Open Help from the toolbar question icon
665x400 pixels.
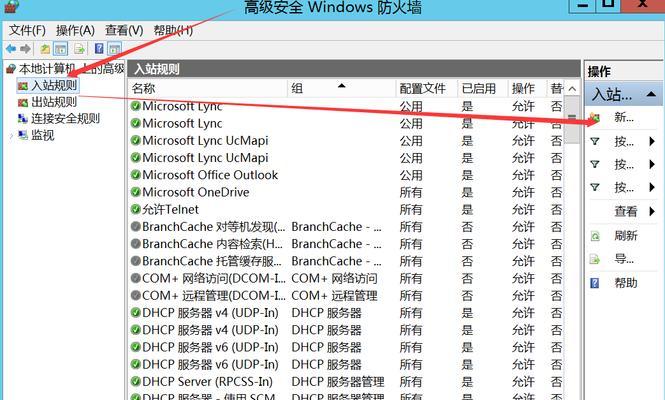(x=99, y=49)
